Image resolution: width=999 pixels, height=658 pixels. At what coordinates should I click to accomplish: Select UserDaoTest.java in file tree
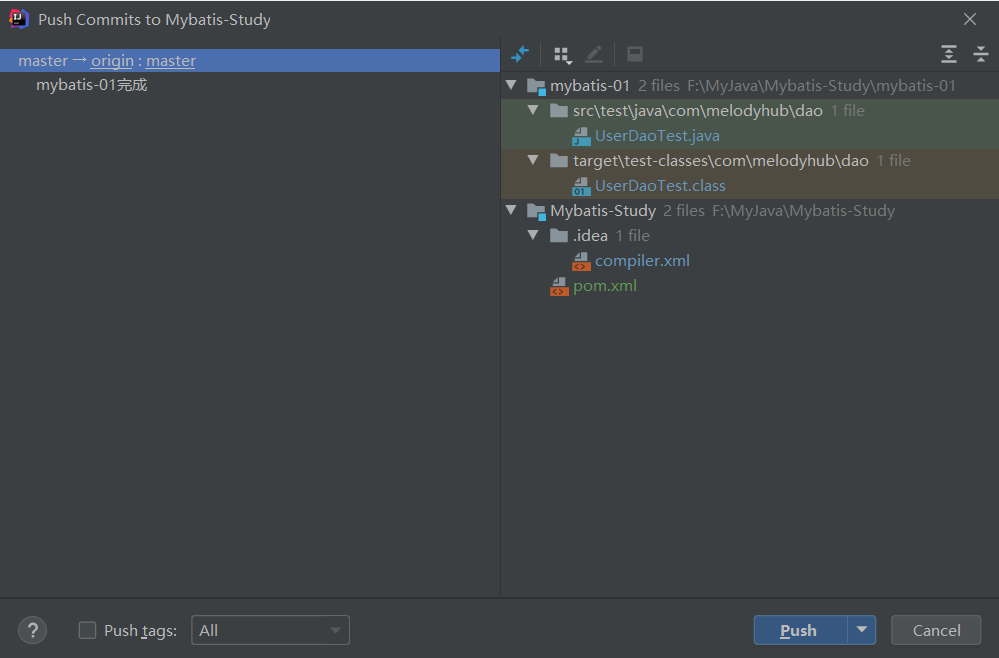pos(657,136)
